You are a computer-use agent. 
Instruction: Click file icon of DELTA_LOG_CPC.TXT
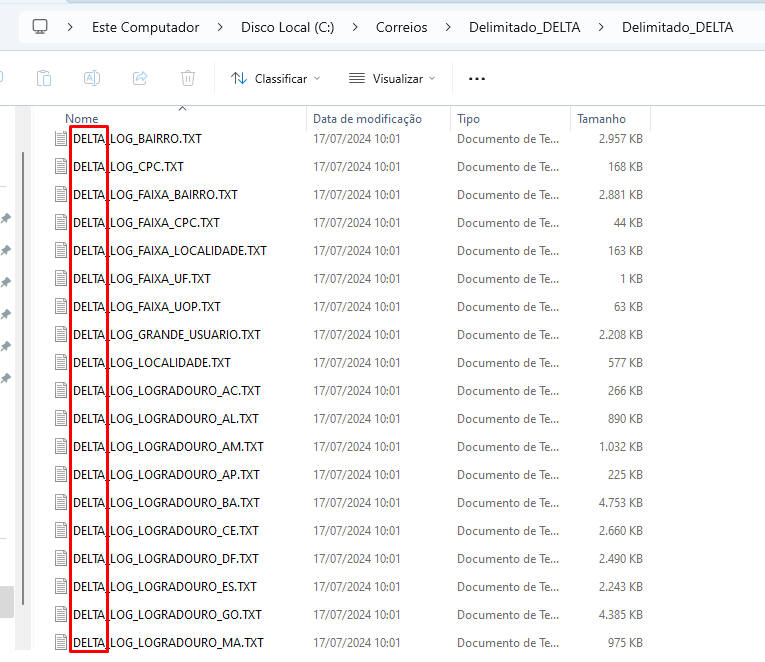(61, 166)
